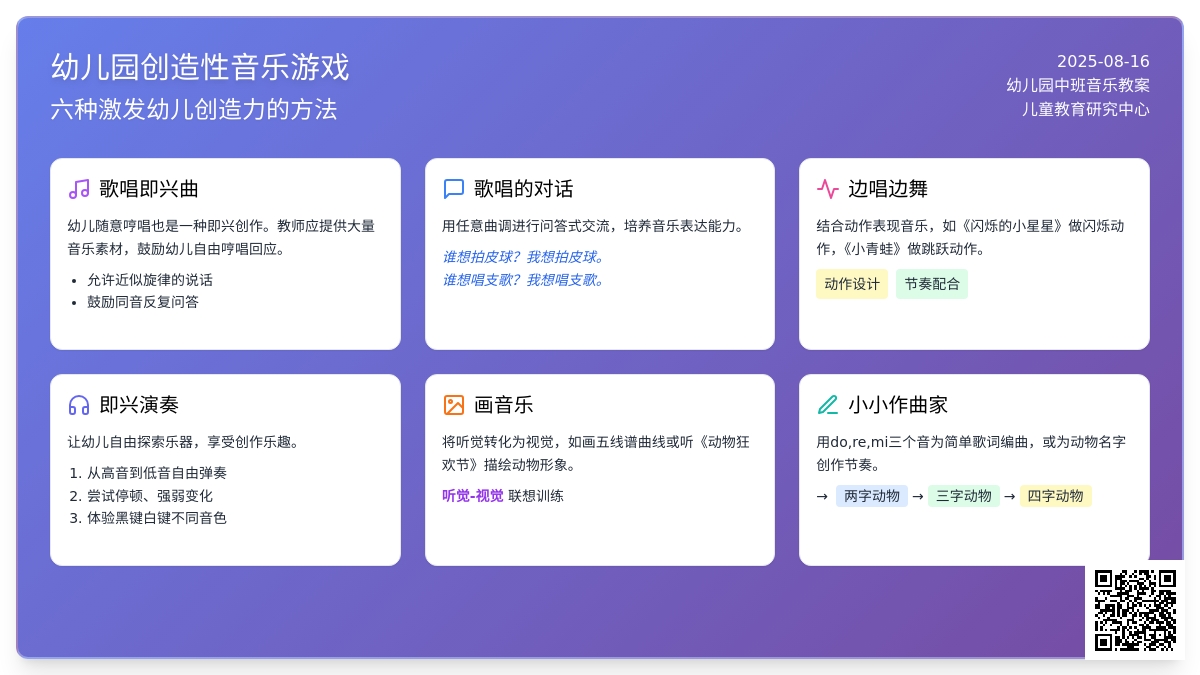Click list item 体验黑键白键不同音色
The height and width of the screenshot is (675, 1200).
pos(157,518)
